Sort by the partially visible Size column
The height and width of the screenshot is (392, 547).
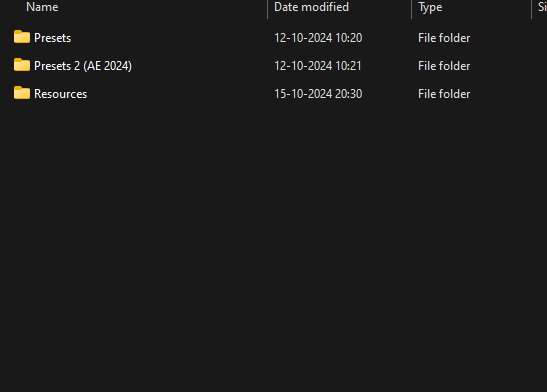pos(542,7)
